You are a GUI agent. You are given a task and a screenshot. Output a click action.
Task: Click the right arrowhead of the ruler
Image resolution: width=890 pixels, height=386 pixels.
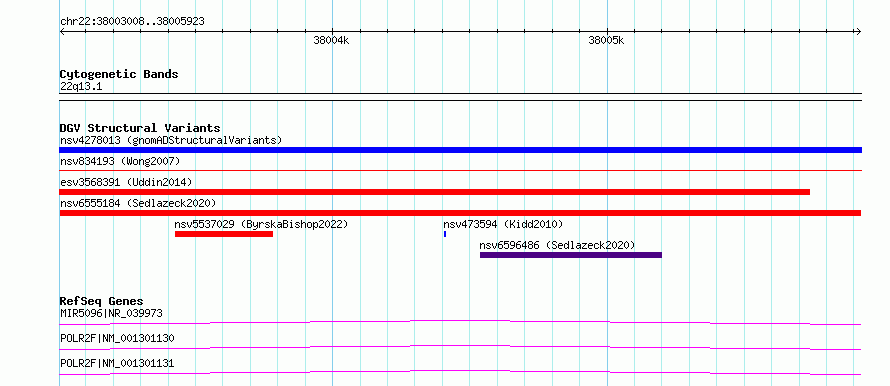coord(858,32)
